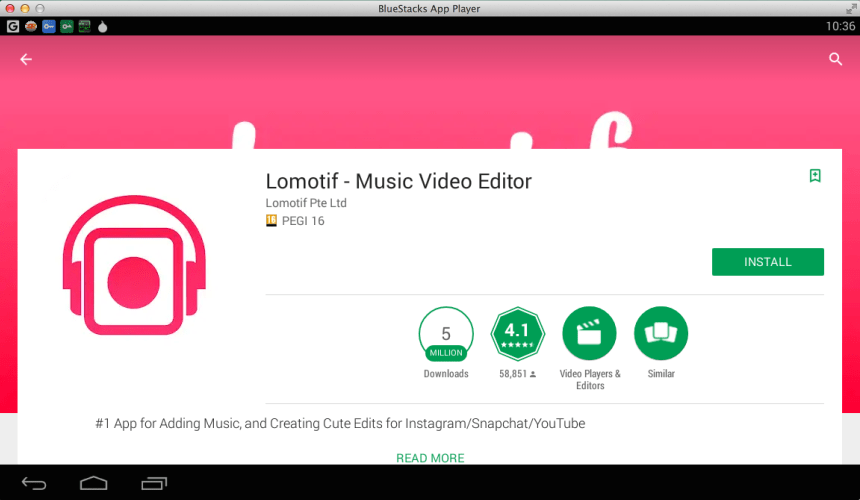Toggle BlueStacks fullscreen arrows in title bar
The height and width of the screenshot is (500, 860).
(x=851, y=8)
